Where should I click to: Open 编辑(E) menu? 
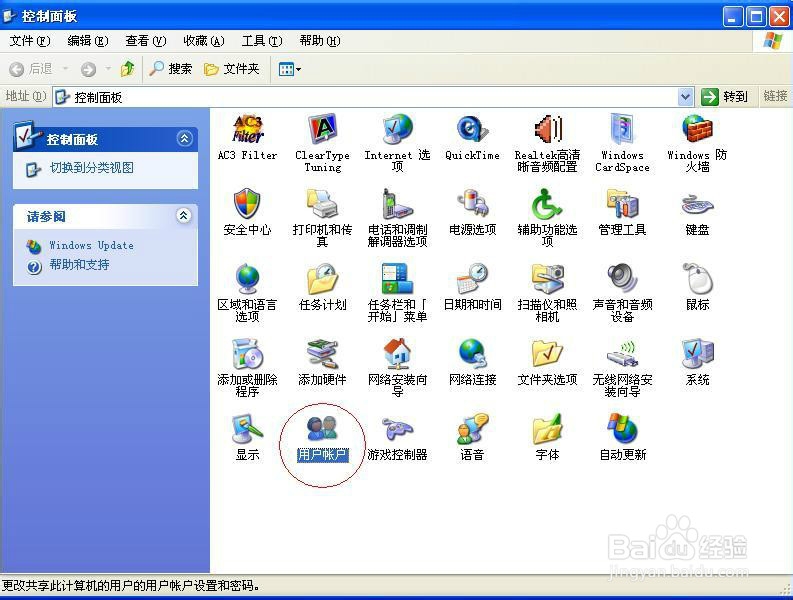point(87,41)
